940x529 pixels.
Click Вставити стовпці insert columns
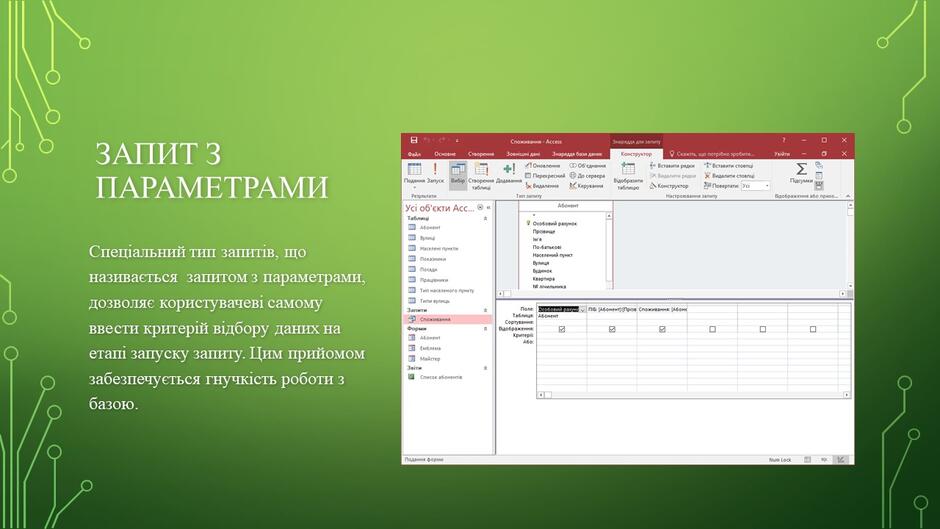728,166
